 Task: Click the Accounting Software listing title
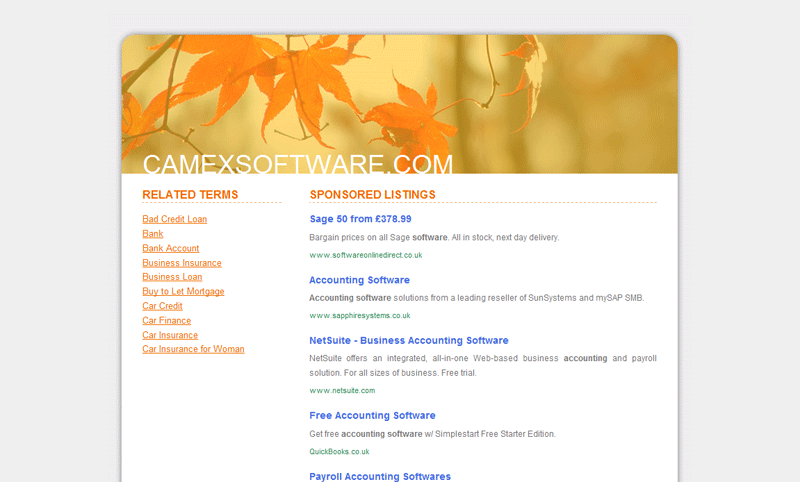click(x=359, y=280)
